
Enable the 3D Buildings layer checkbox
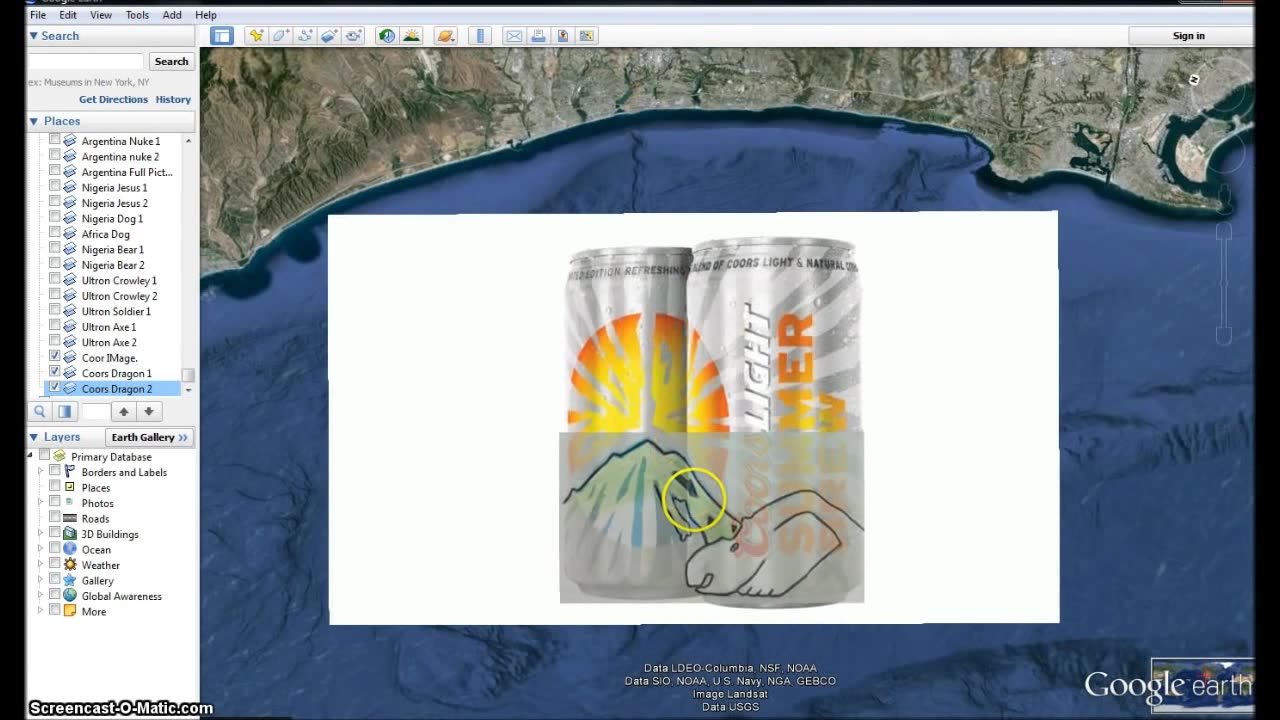[x=55, y=534]
